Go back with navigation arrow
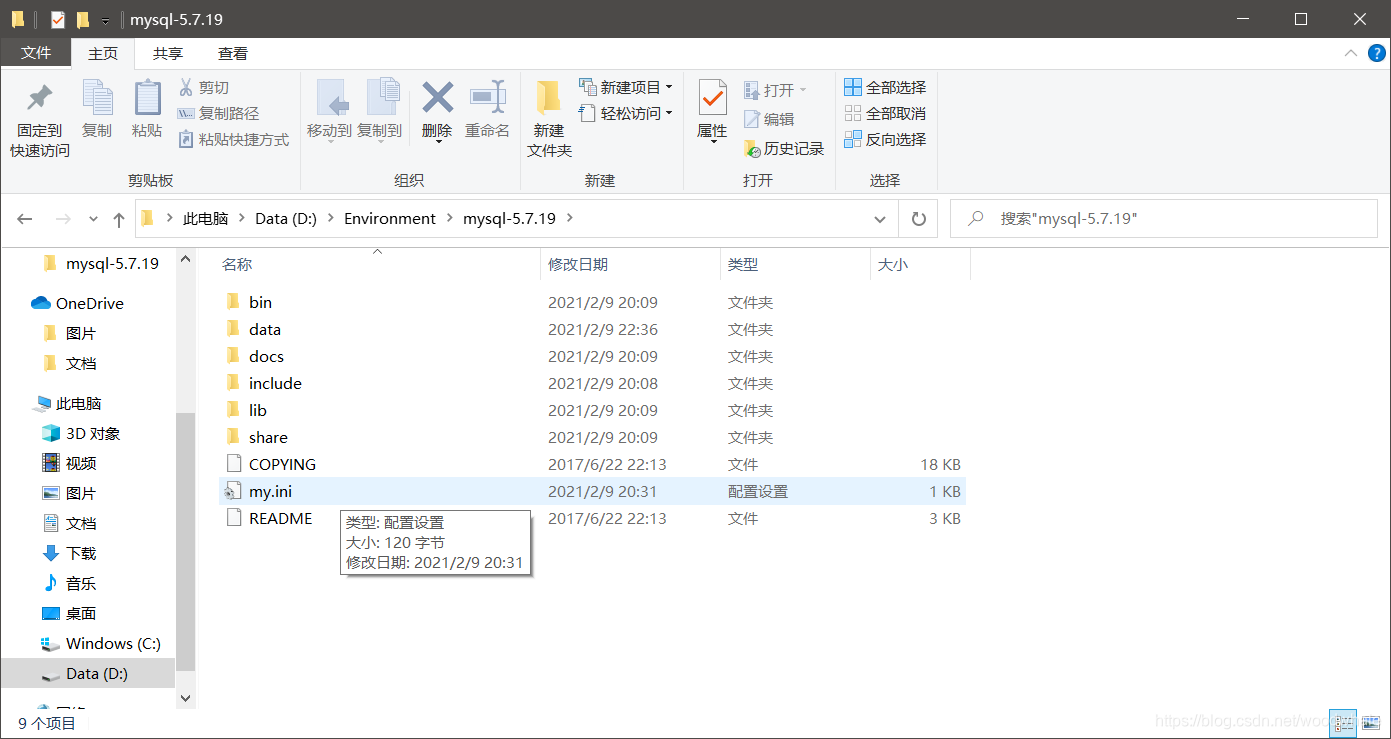This screenshot has height=739, width=1391. pos(25,219)
